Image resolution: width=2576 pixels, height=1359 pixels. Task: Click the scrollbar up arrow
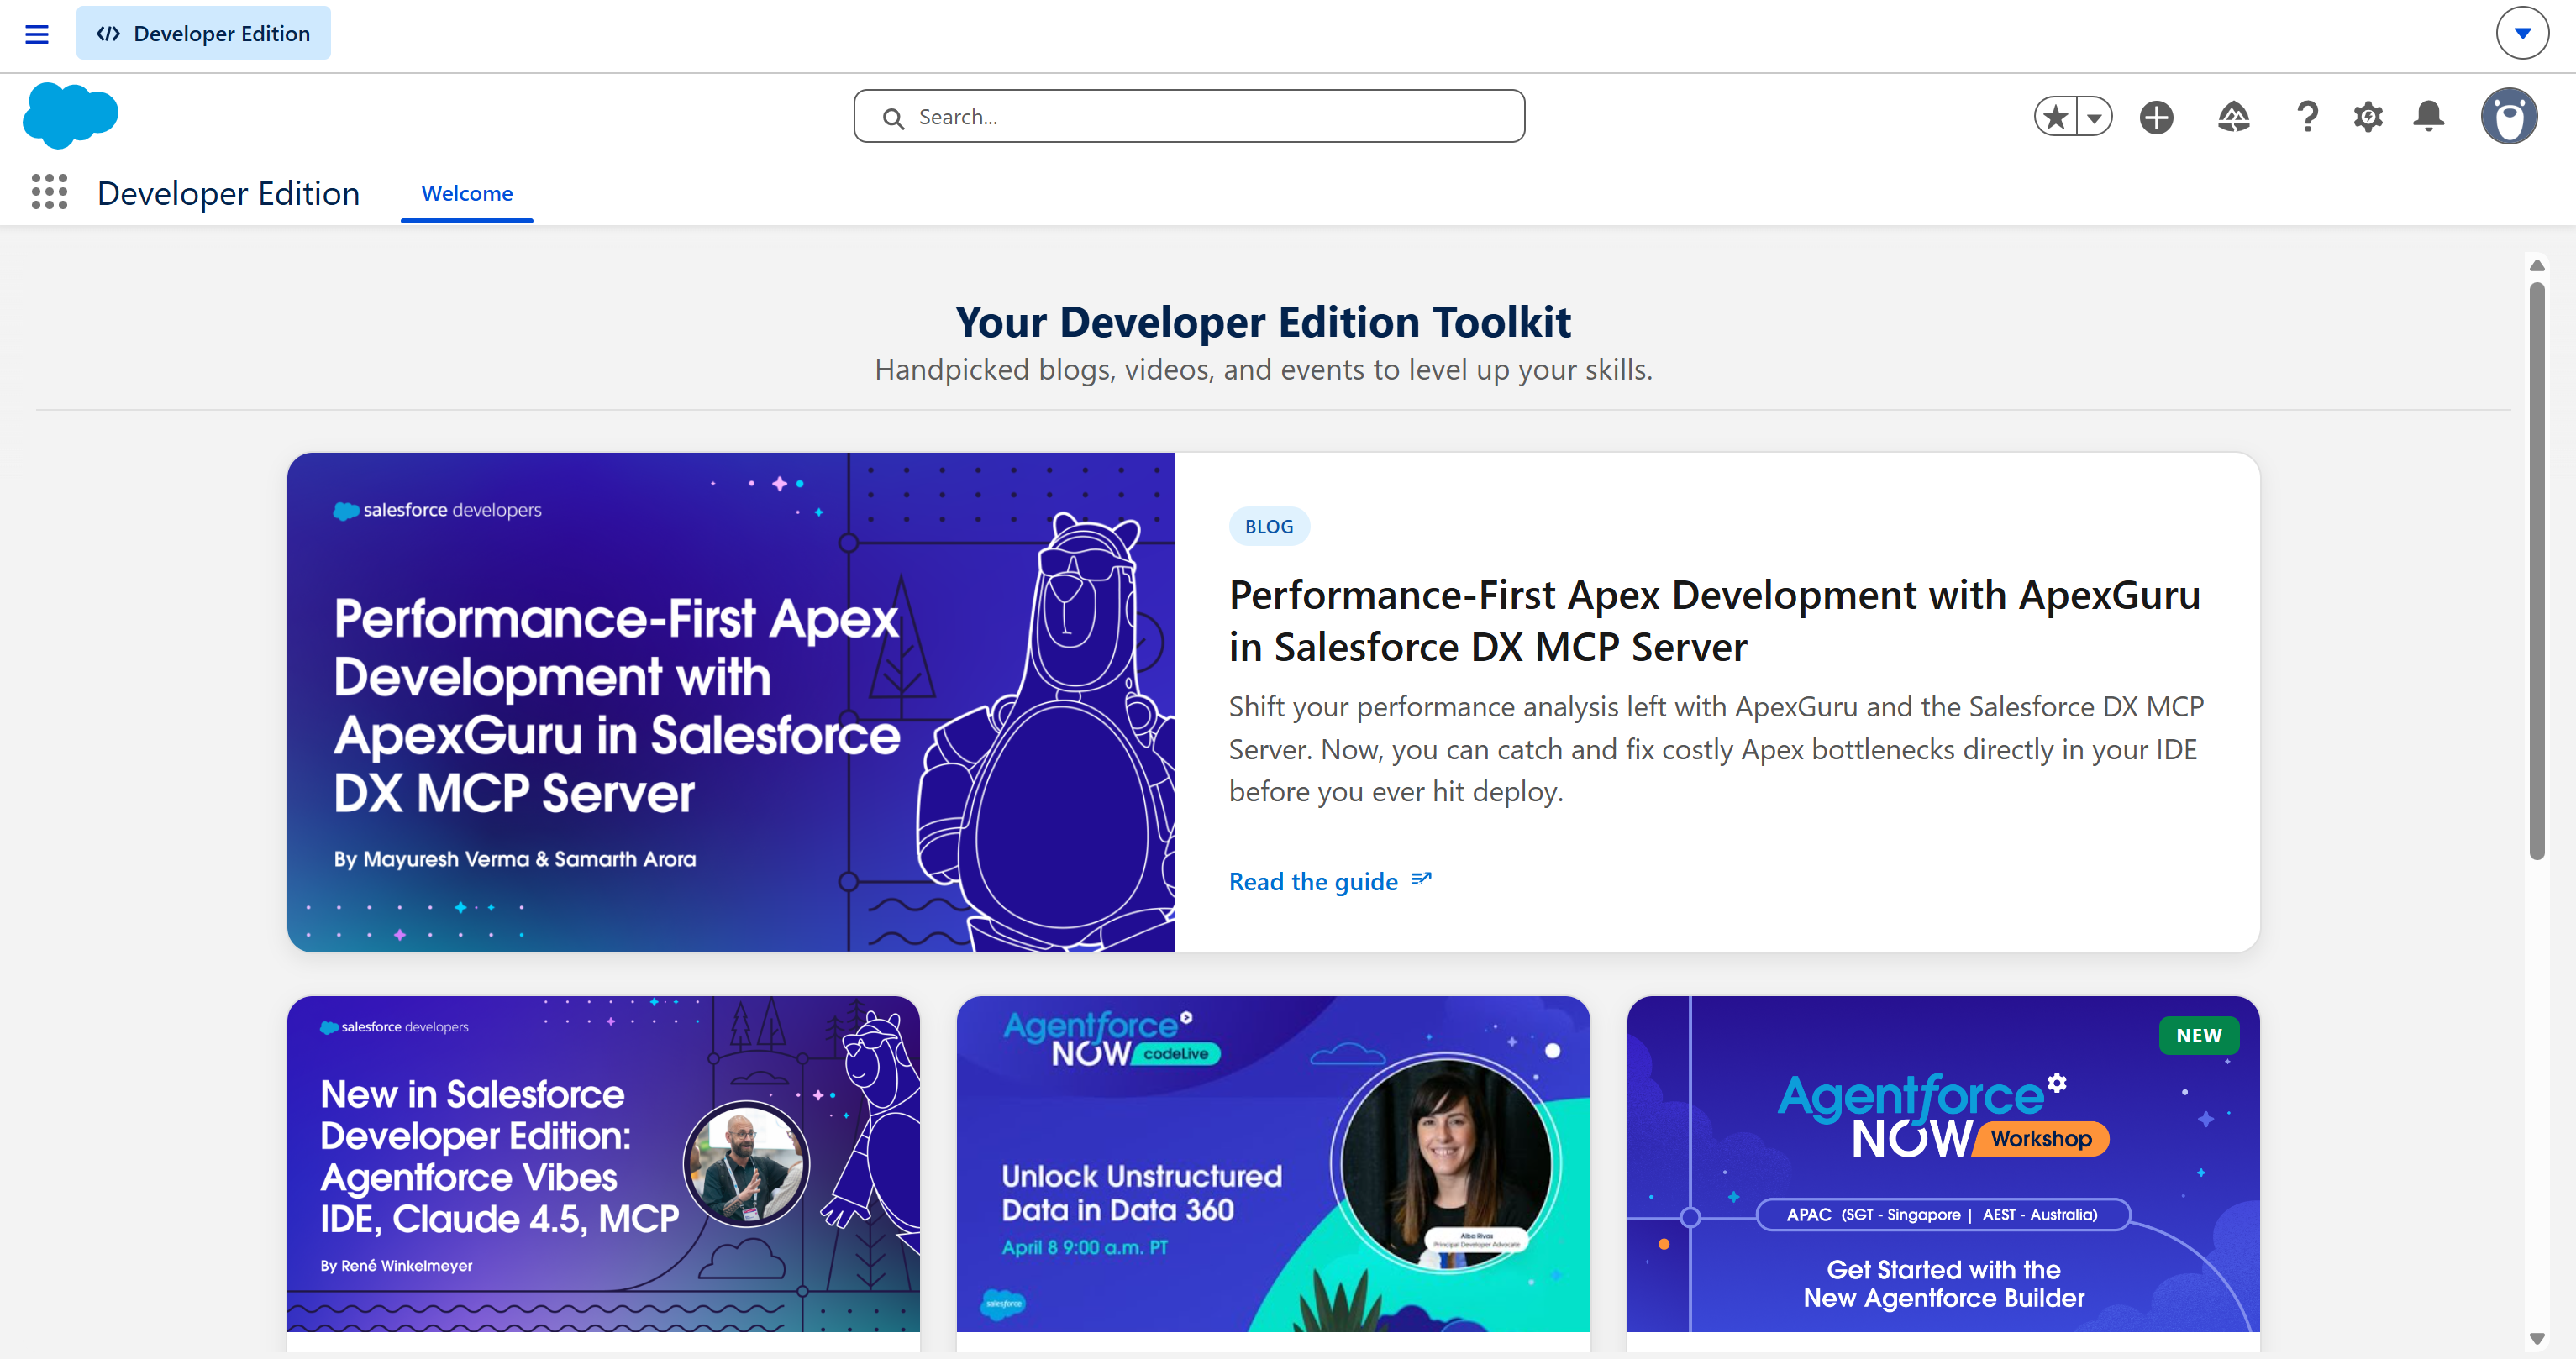[2536, 265]
